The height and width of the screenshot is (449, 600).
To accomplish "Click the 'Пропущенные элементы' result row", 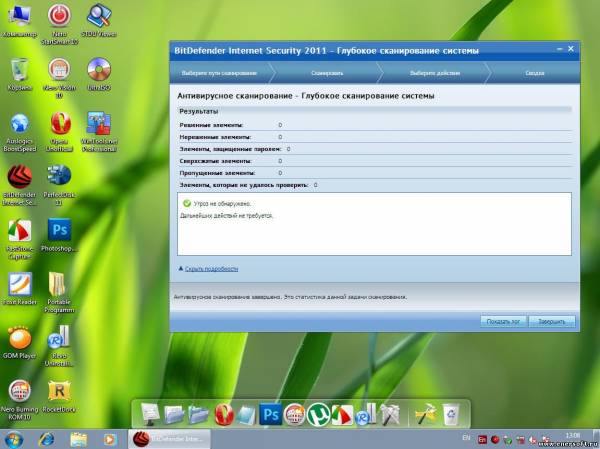I will click(375, 173).
